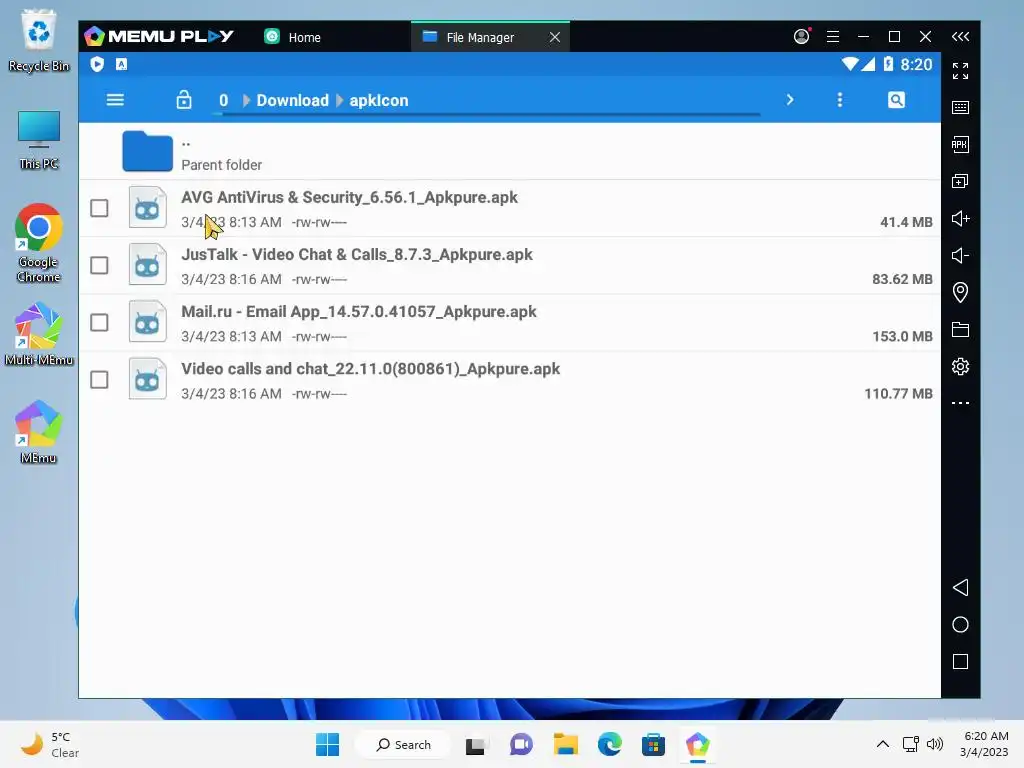
Task: Show more sidebar tools with three dots
Action: [x=960, y=403]
